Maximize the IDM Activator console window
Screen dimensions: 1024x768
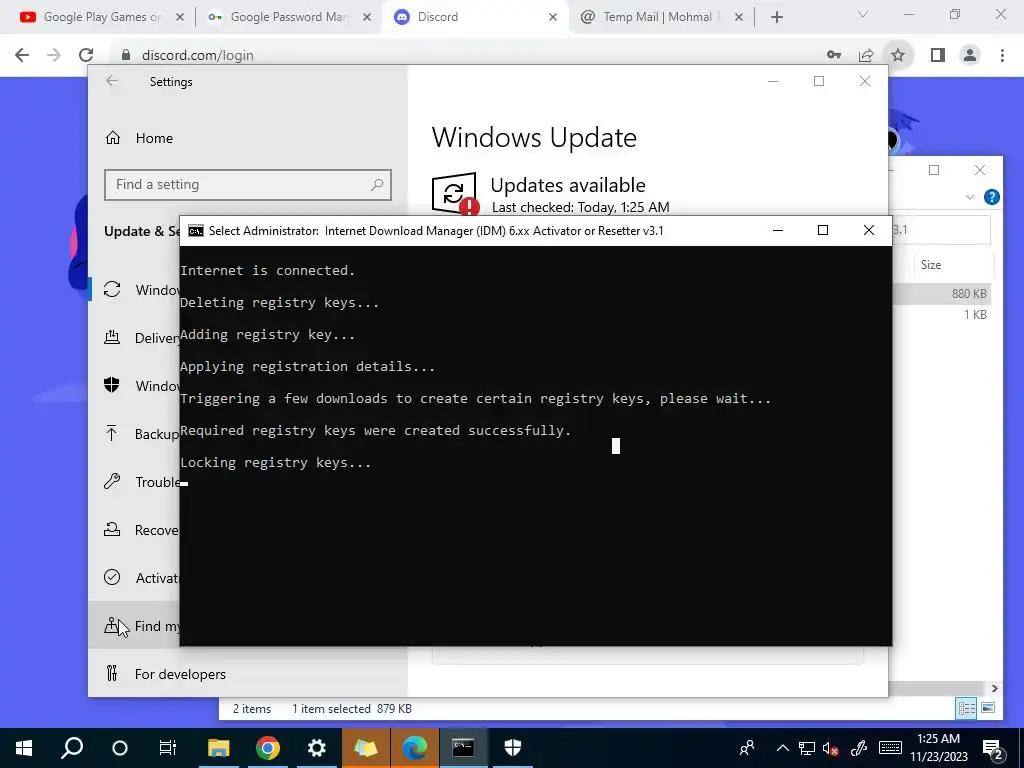tap(823, 231)
